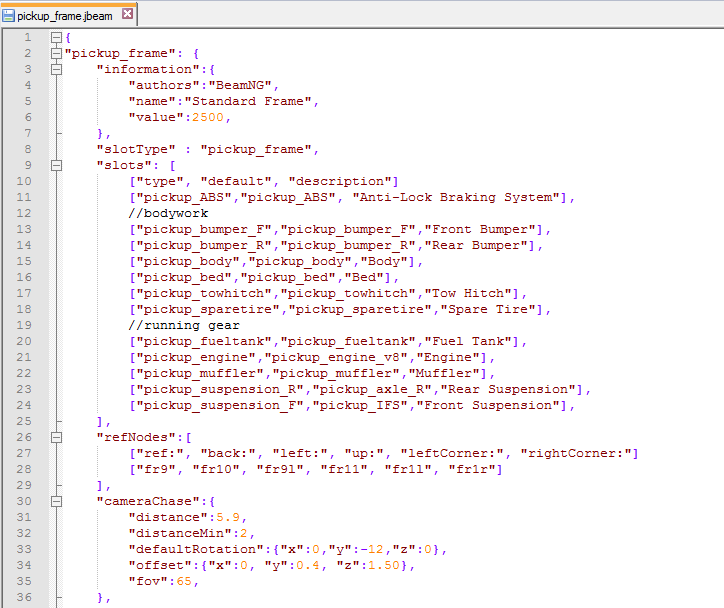Click the "description" header on line 10
Viewport: 724px width, 608px height.
340,181
